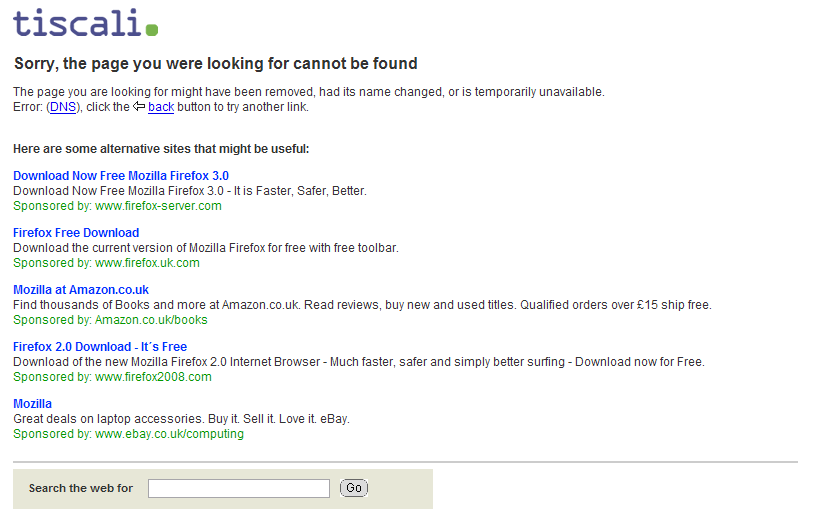Viewport: 813px width, 528px height.
Task: Open the Mozilla at Amazon.co.uk link
Action: pos(81,290)
